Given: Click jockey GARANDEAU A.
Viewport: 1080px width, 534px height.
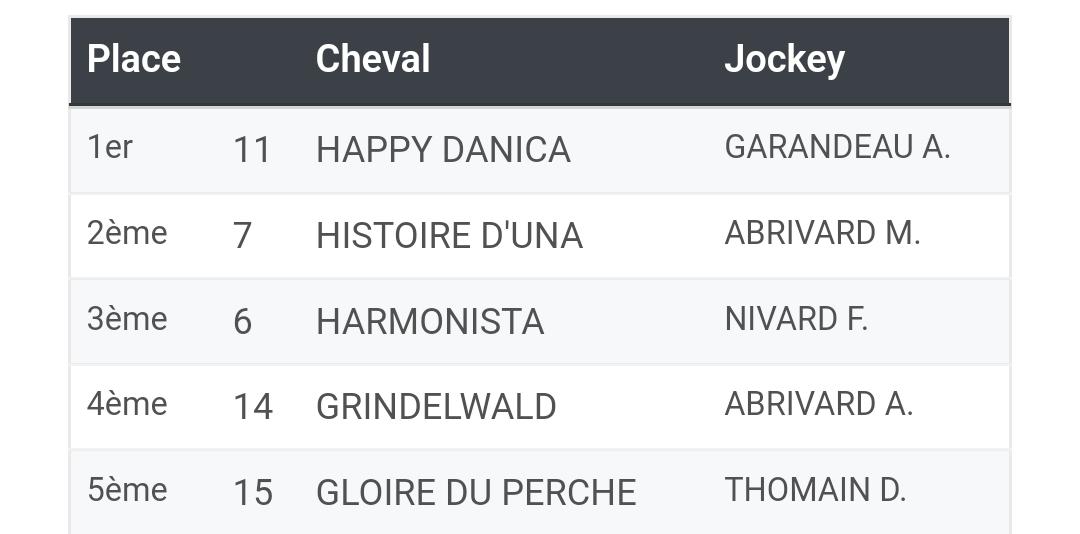Looking at the screenshot, I should click(838, 147).
